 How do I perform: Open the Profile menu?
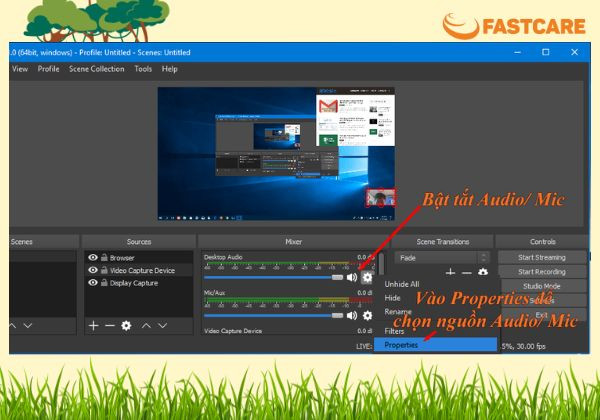pyautogui.click(x=48, y=69)
